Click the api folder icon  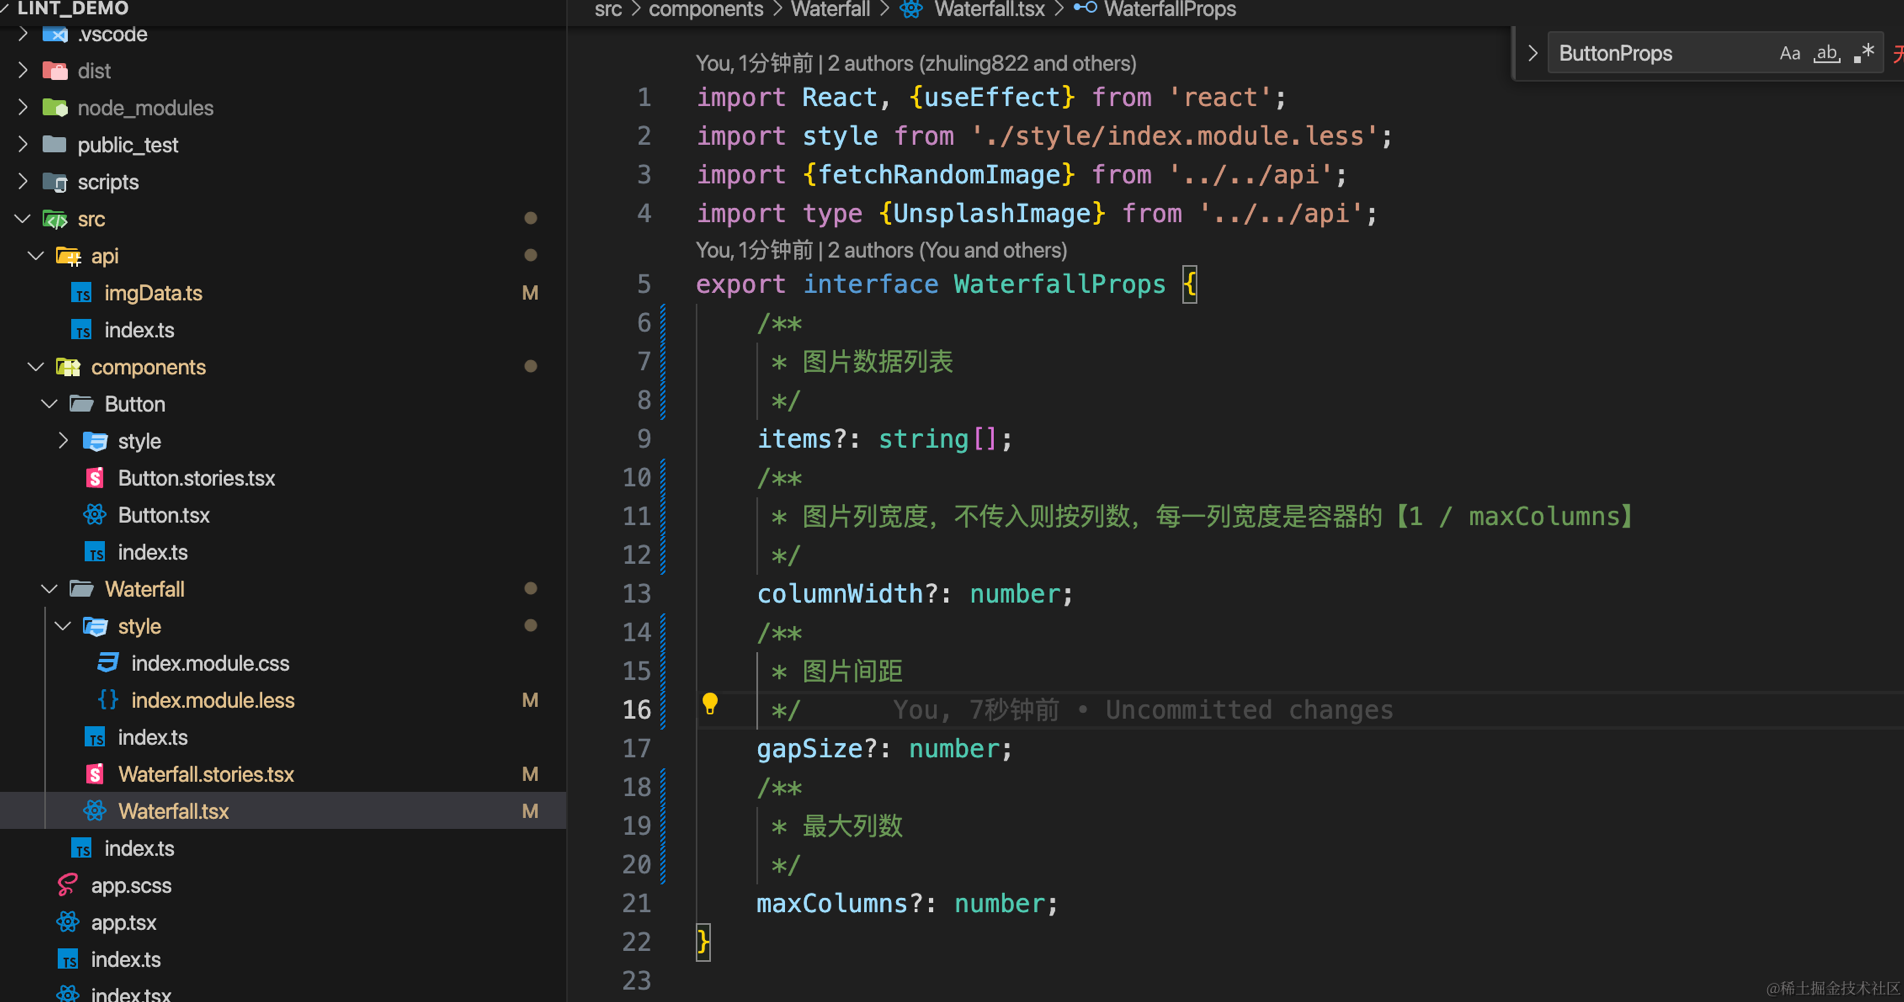(68, 256)
